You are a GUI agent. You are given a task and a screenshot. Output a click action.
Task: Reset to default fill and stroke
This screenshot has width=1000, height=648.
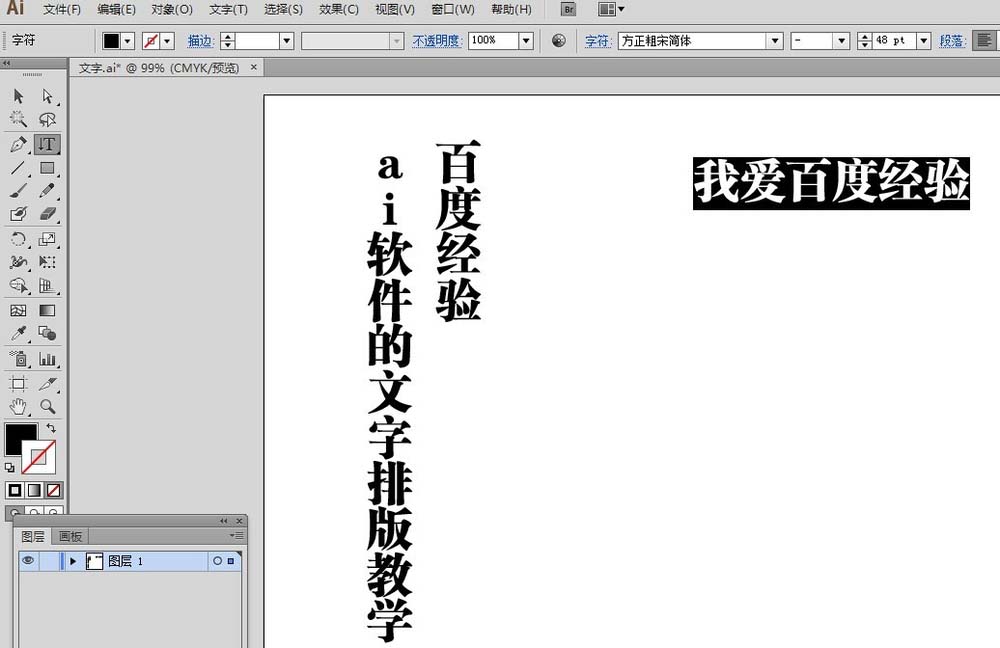click(10, 468)
